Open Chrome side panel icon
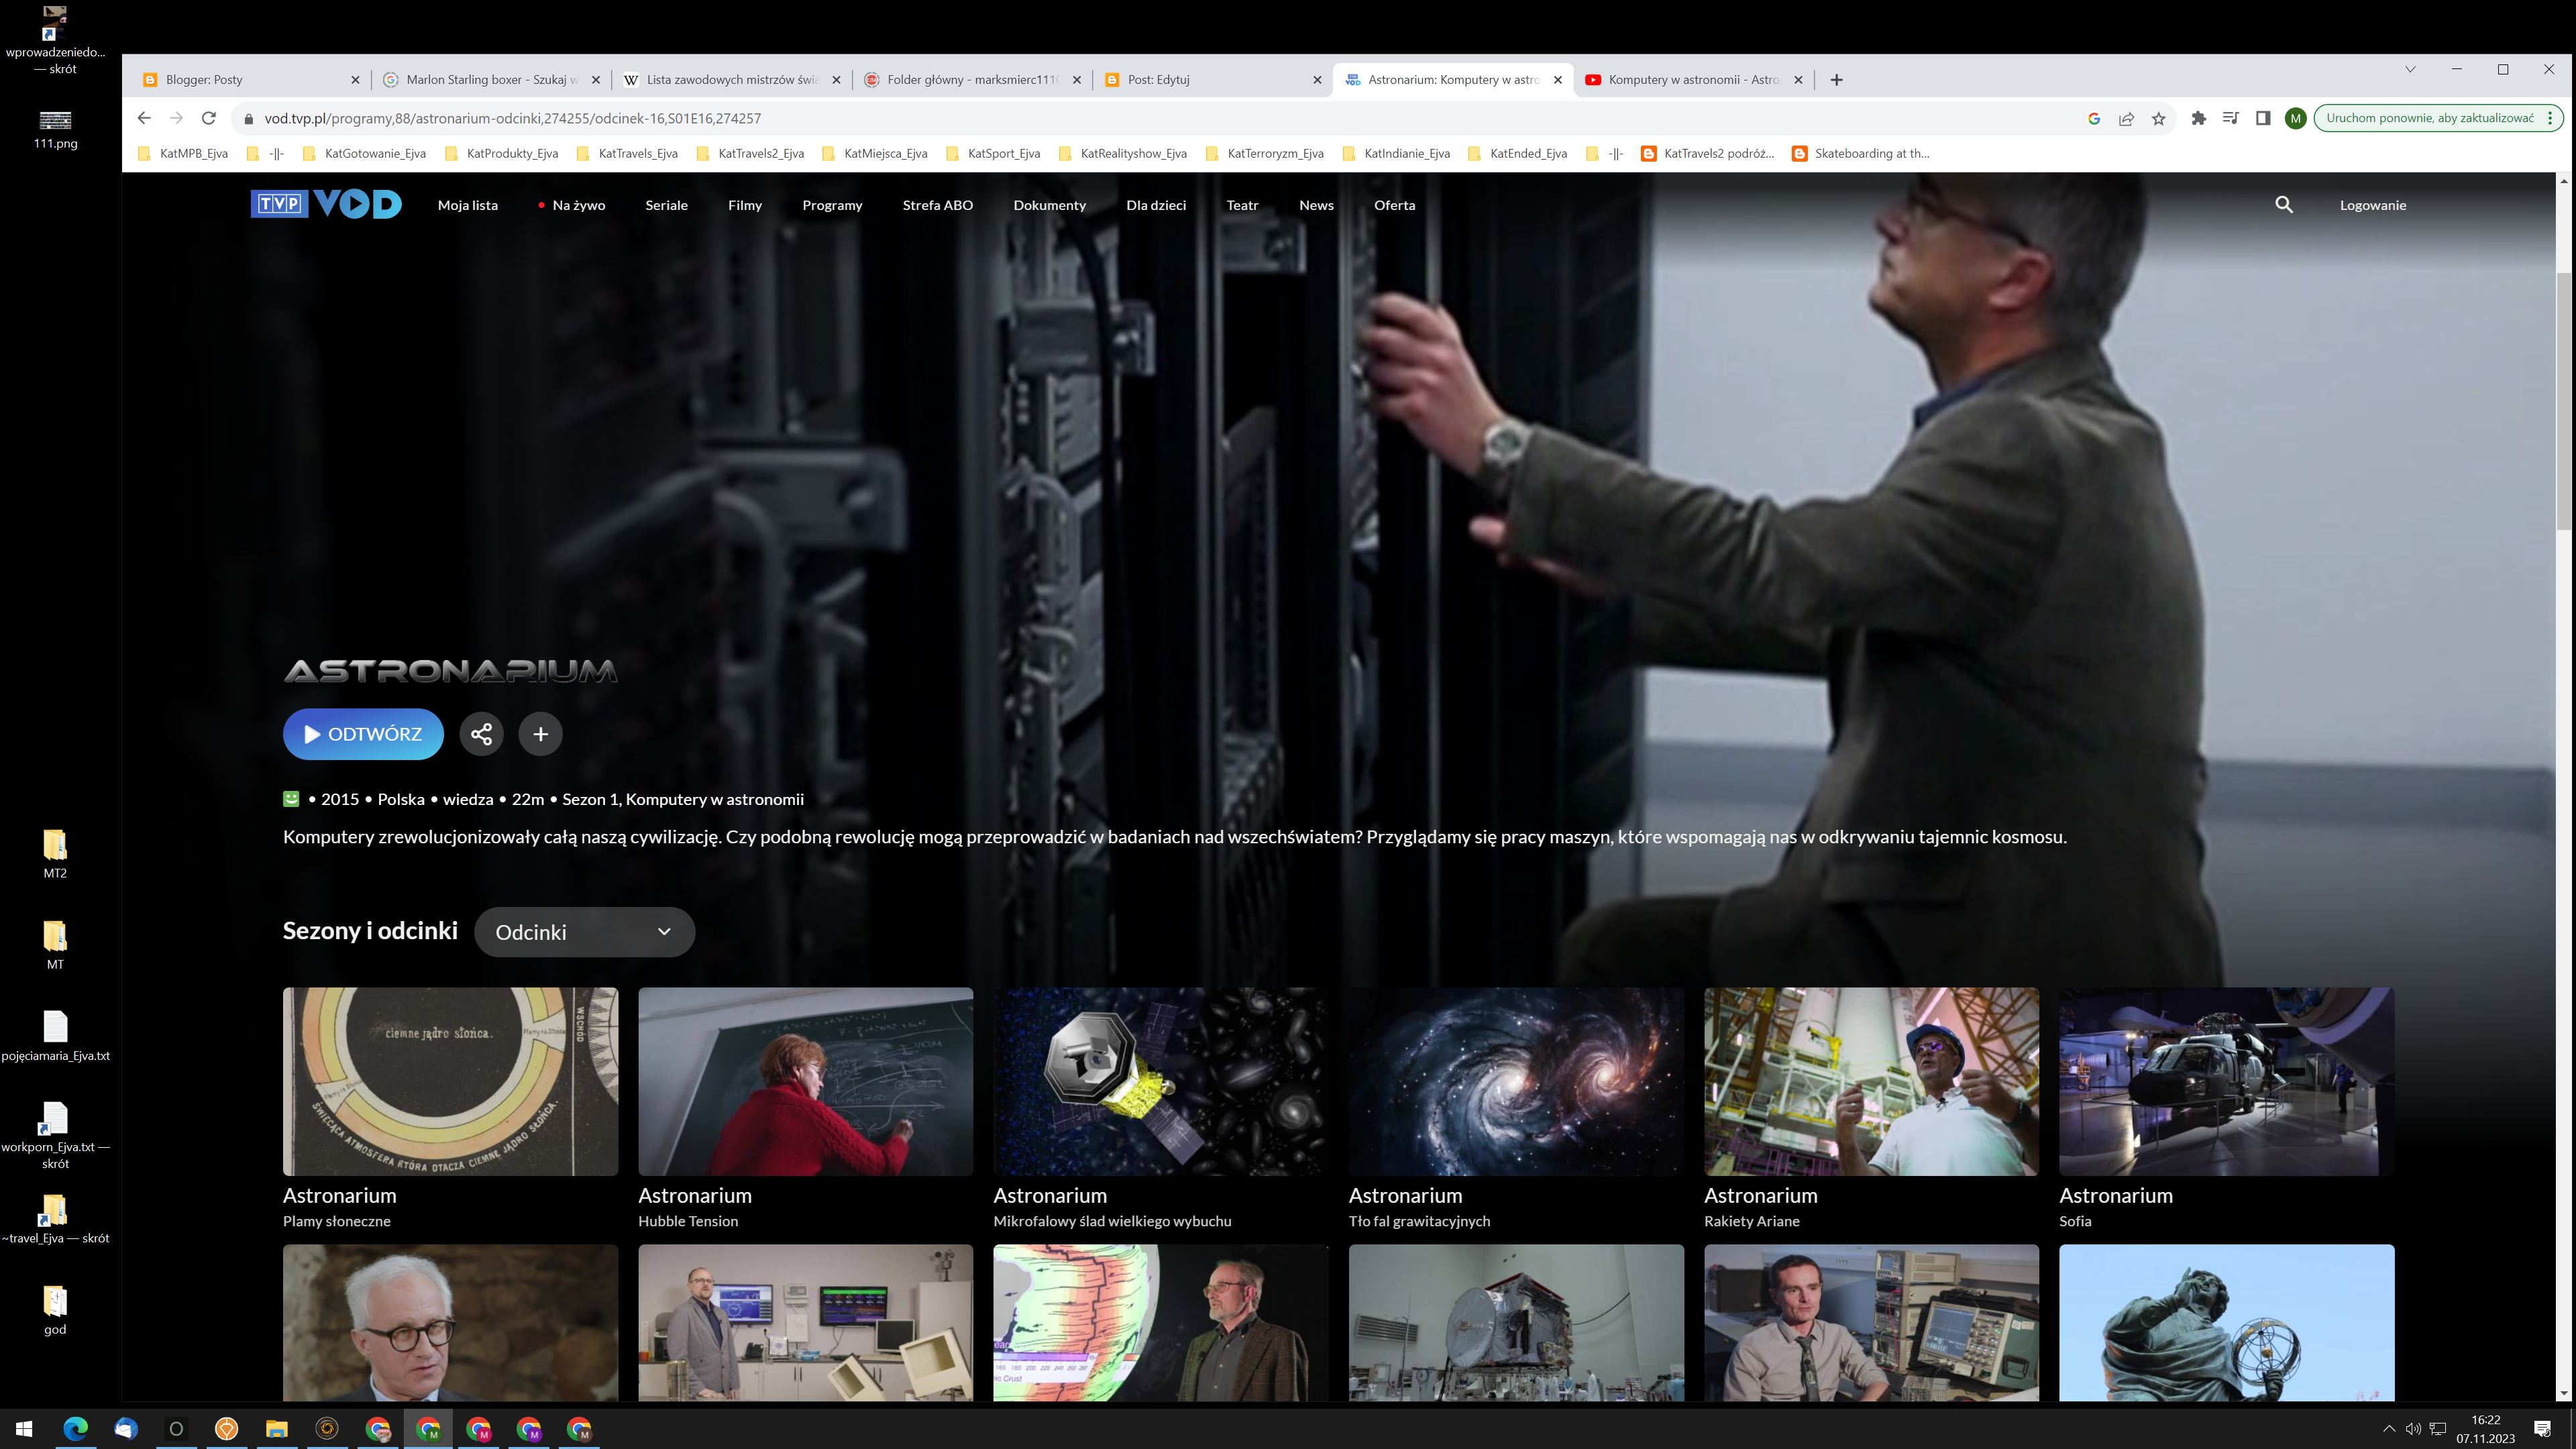 tap(2263, 118)
